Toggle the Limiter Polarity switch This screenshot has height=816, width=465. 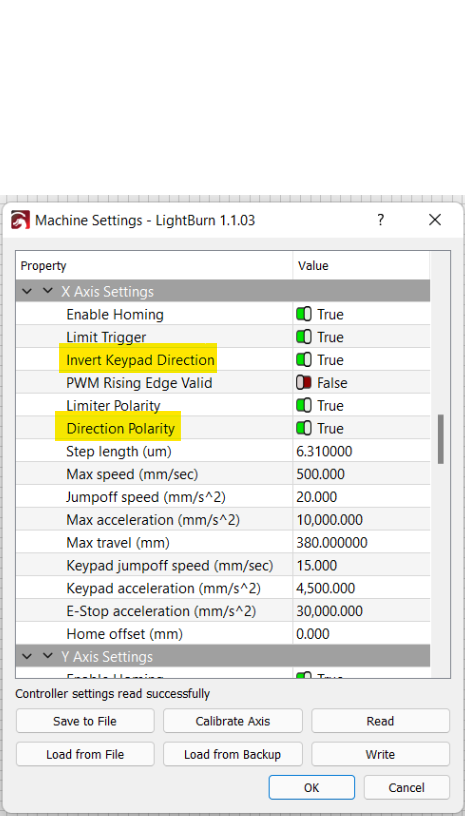[304, 405]
